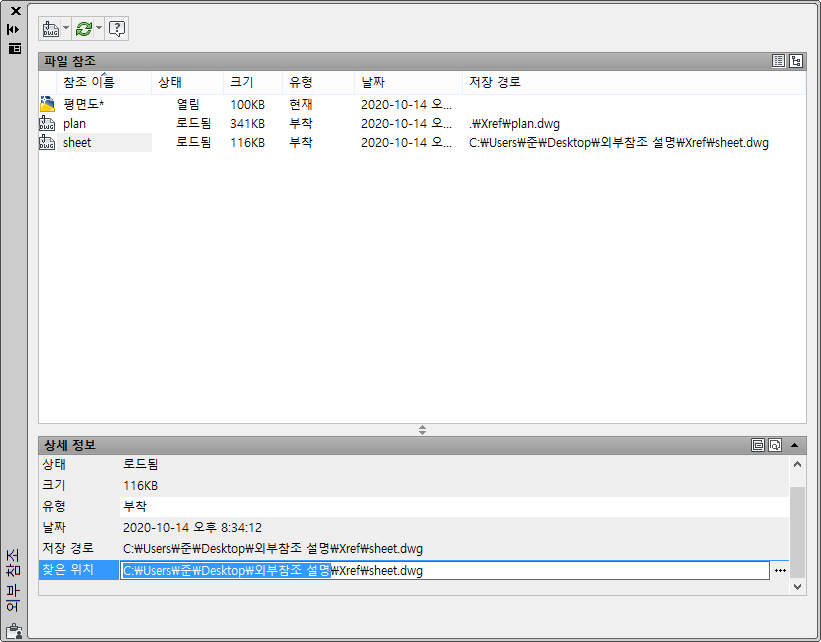The image size is (821, 642).
Task: Collapse the 상세 정보 panel
Action: click(794, 445)
